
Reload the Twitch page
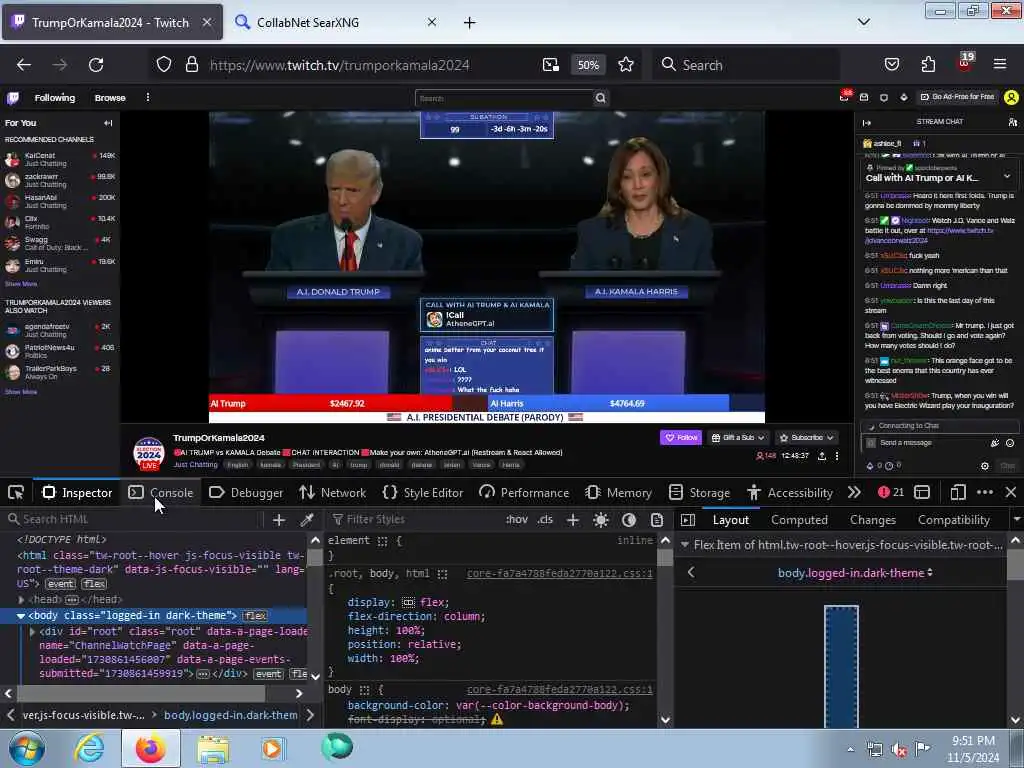(x=96, y=65)
